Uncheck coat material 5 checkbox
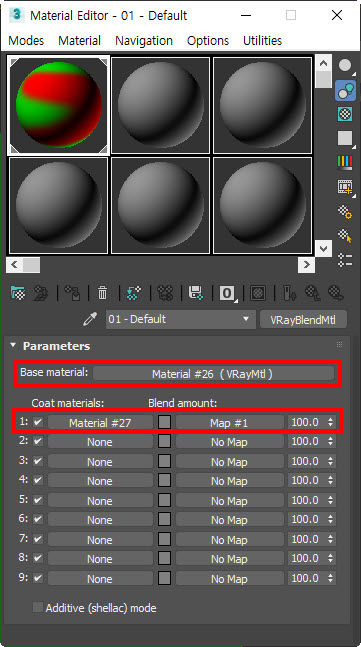361x647 pixels. point(38,500)
